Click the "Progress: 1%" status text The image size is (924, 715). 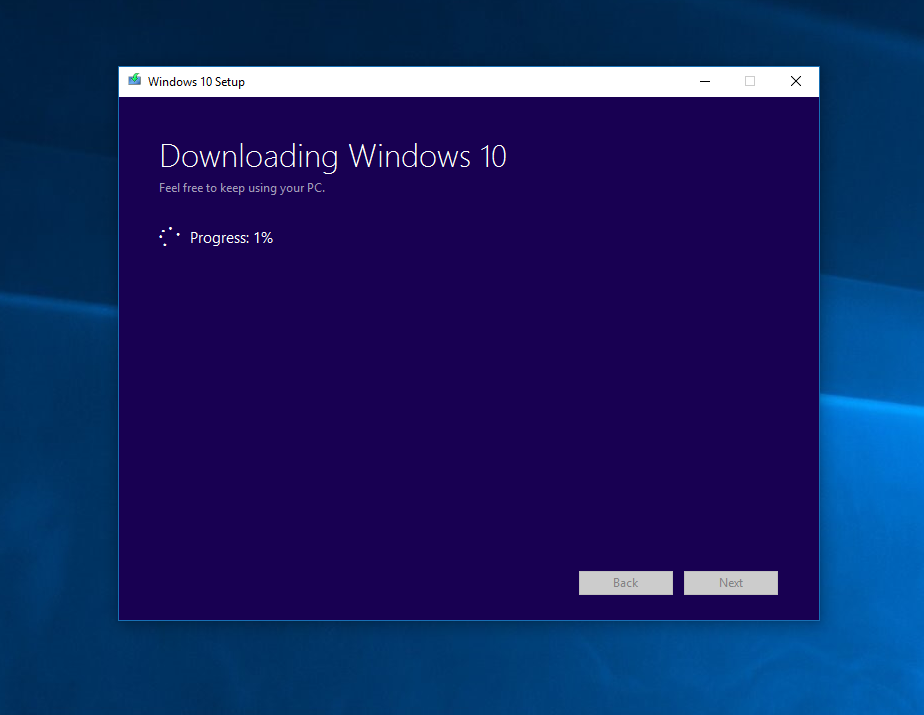[231, 238]
